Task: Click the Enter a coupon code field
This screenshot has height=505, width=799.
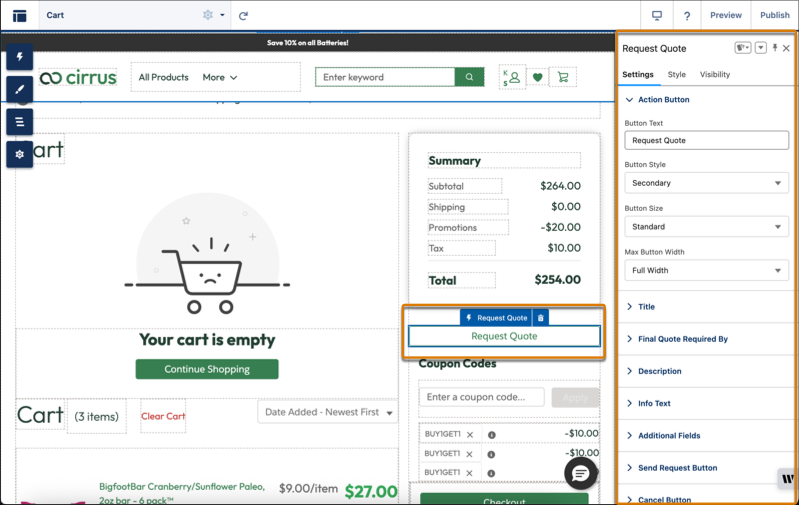Action: coord(482,397)
